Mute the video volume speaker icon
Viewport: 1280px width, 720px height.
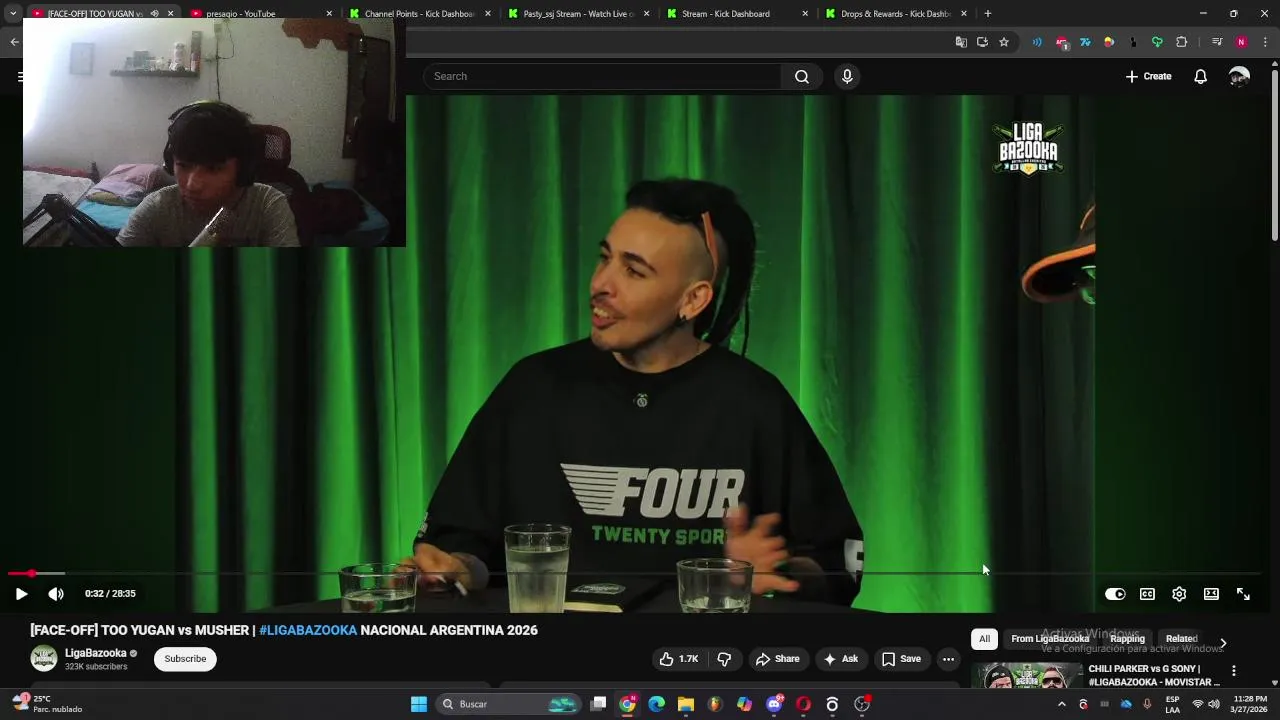[x=56, y=594]
